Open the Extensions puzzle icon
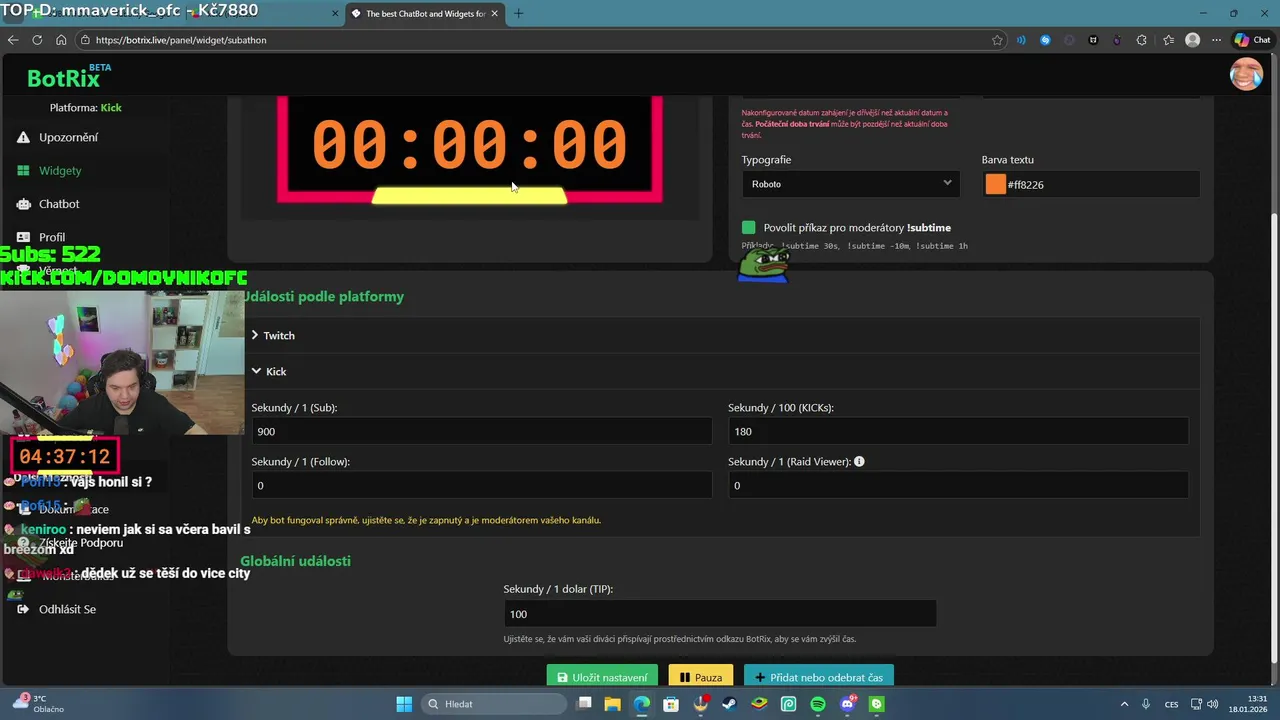 point(1142,40)
